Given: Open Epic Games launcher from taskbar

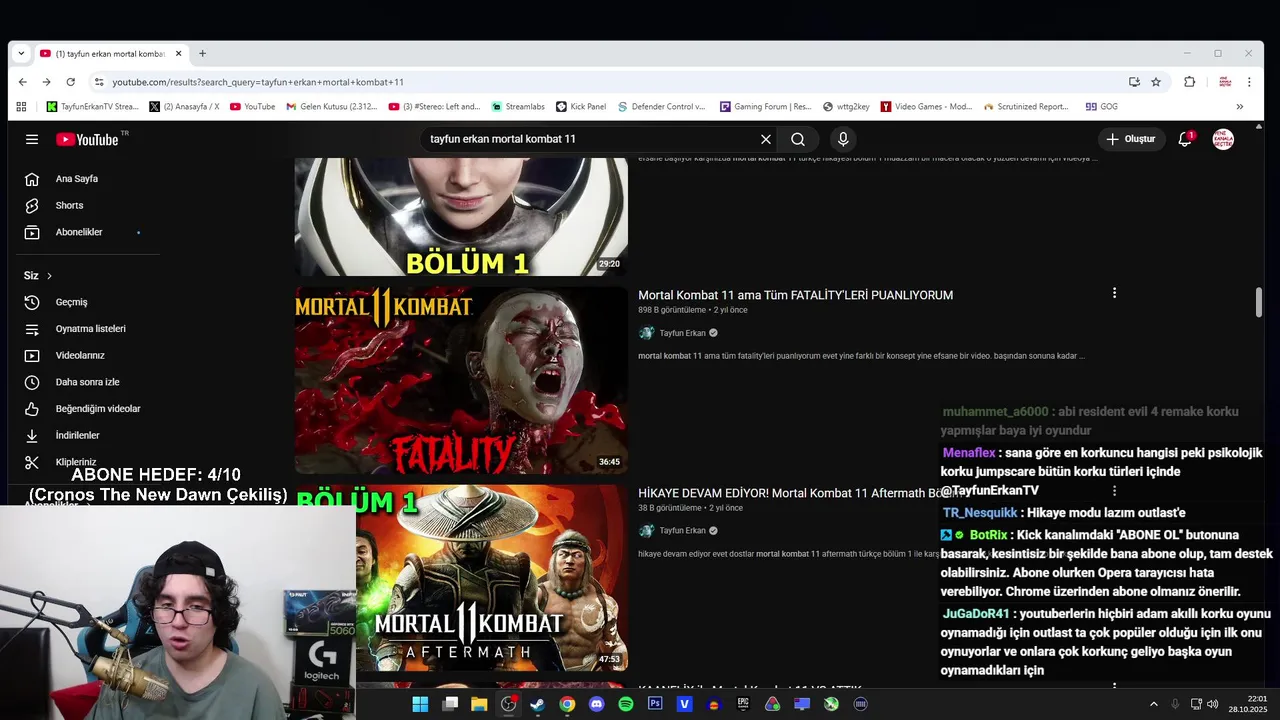Looking at the screenshot, I should [743, 704].
